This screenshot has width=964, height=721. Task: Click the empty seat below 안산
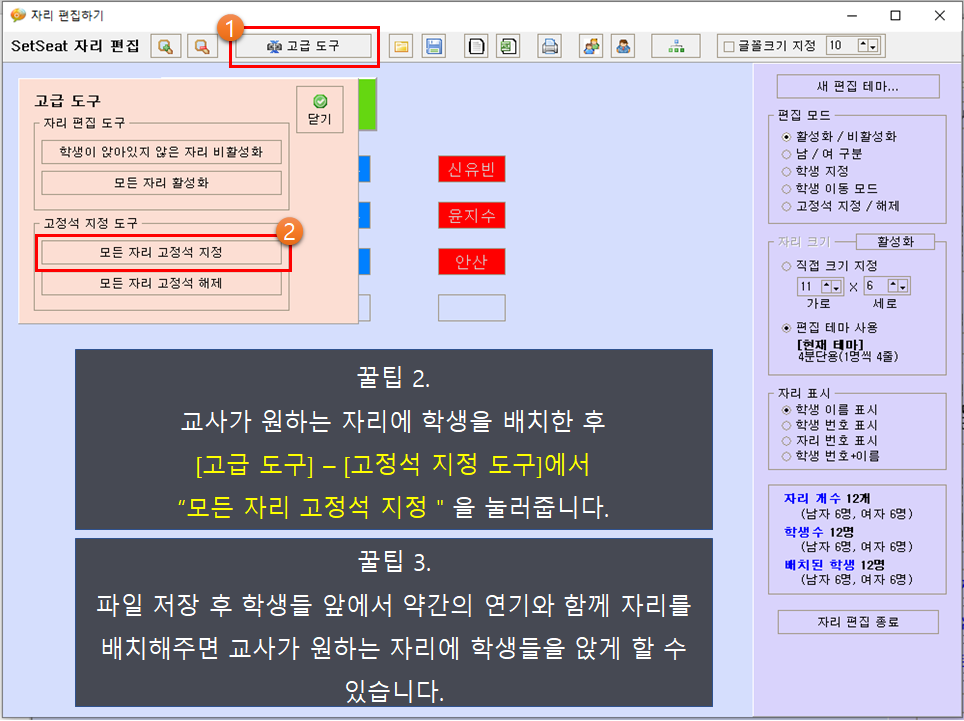click(472, 308)
